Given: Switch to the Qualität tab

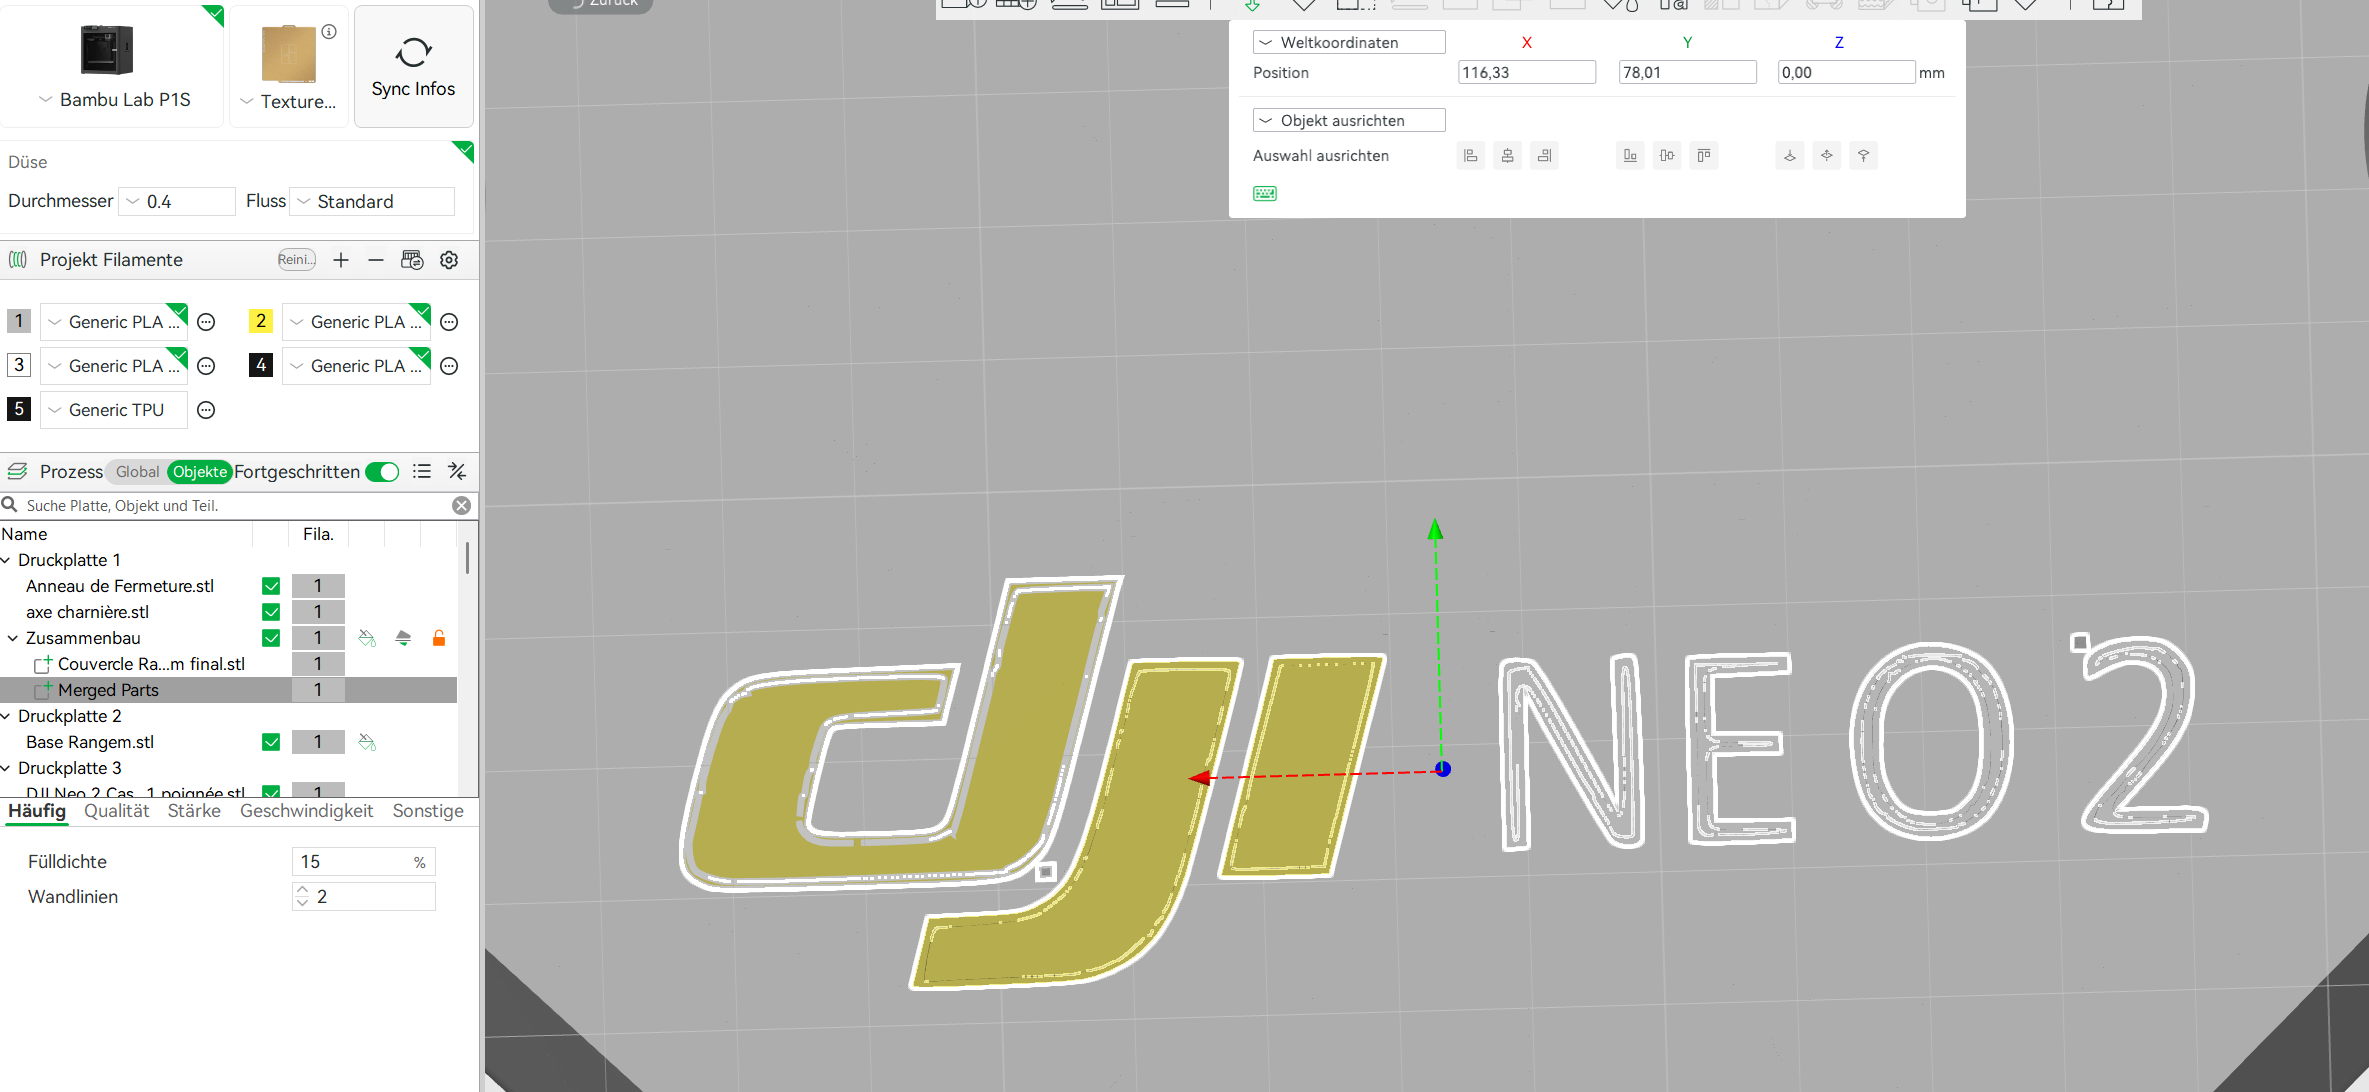Looking at the screenshot, I should tap(116, 811).
